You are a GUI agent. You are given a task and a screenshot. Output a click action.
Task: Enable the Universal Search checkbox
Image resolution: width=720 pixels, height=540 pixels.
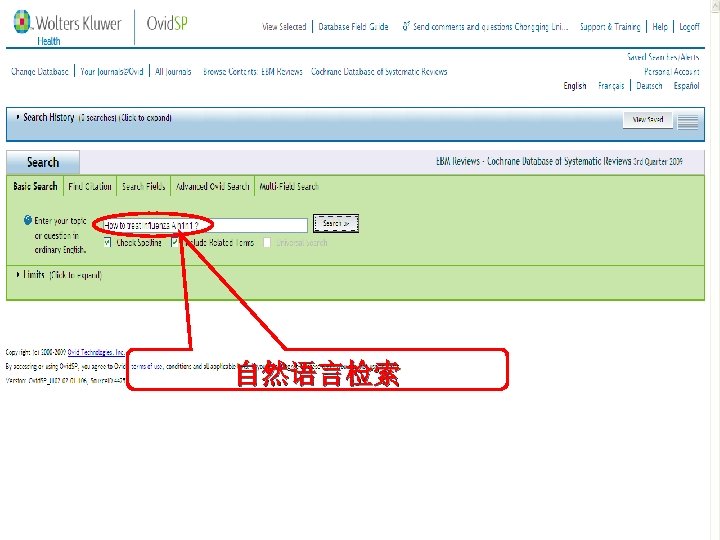tap(267, 242)
